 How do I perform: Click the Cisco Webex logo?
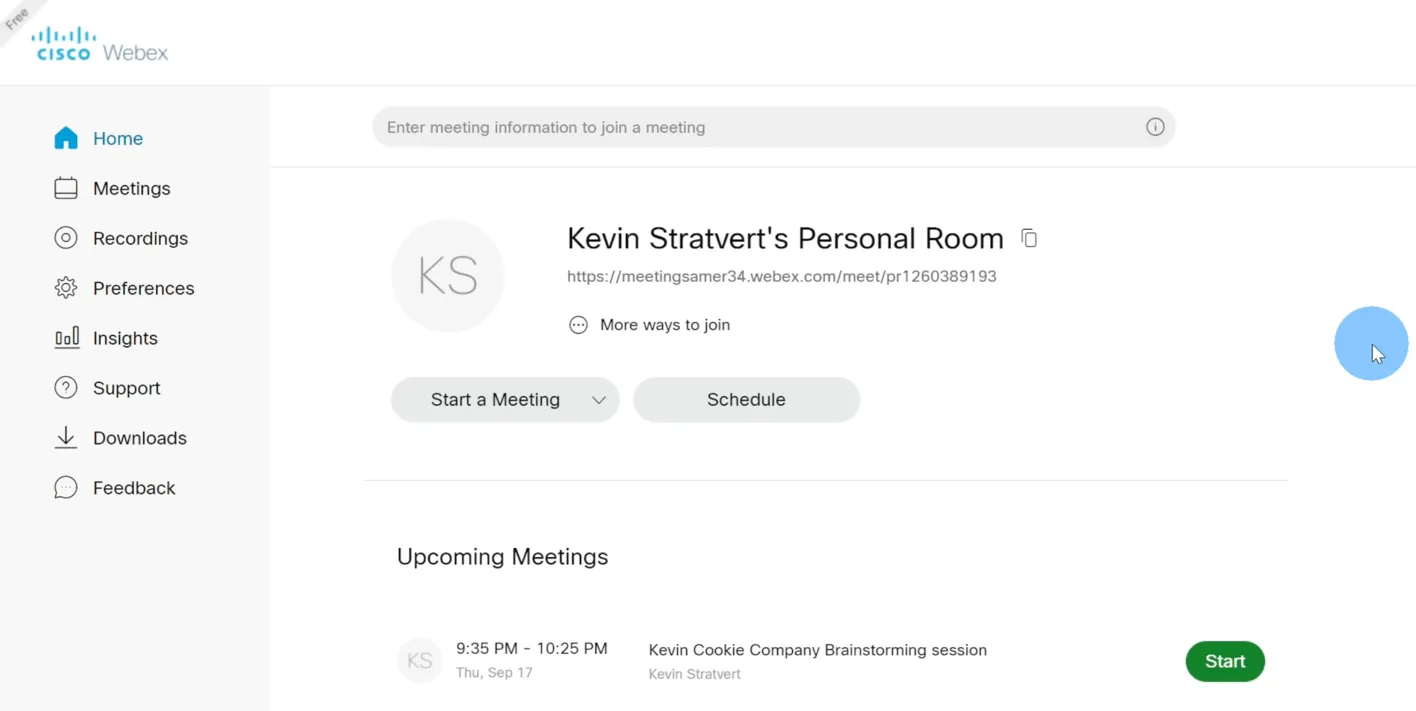(x=101, y=46)
